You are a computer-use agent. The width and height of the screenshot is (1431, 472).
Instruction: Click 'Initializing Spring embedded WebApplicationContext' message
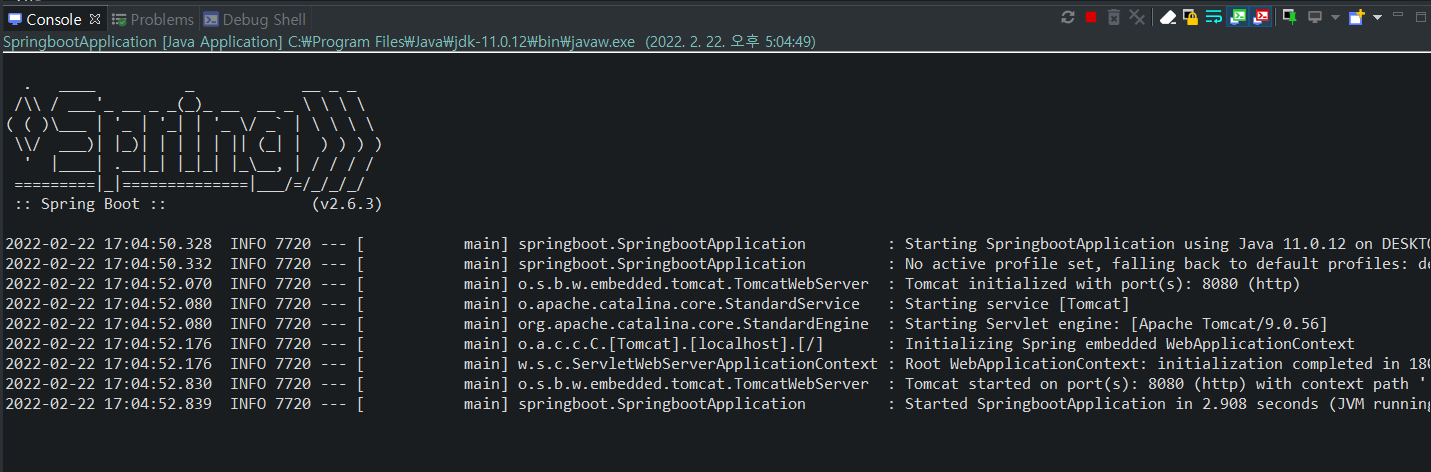(x=1130, y=344)
